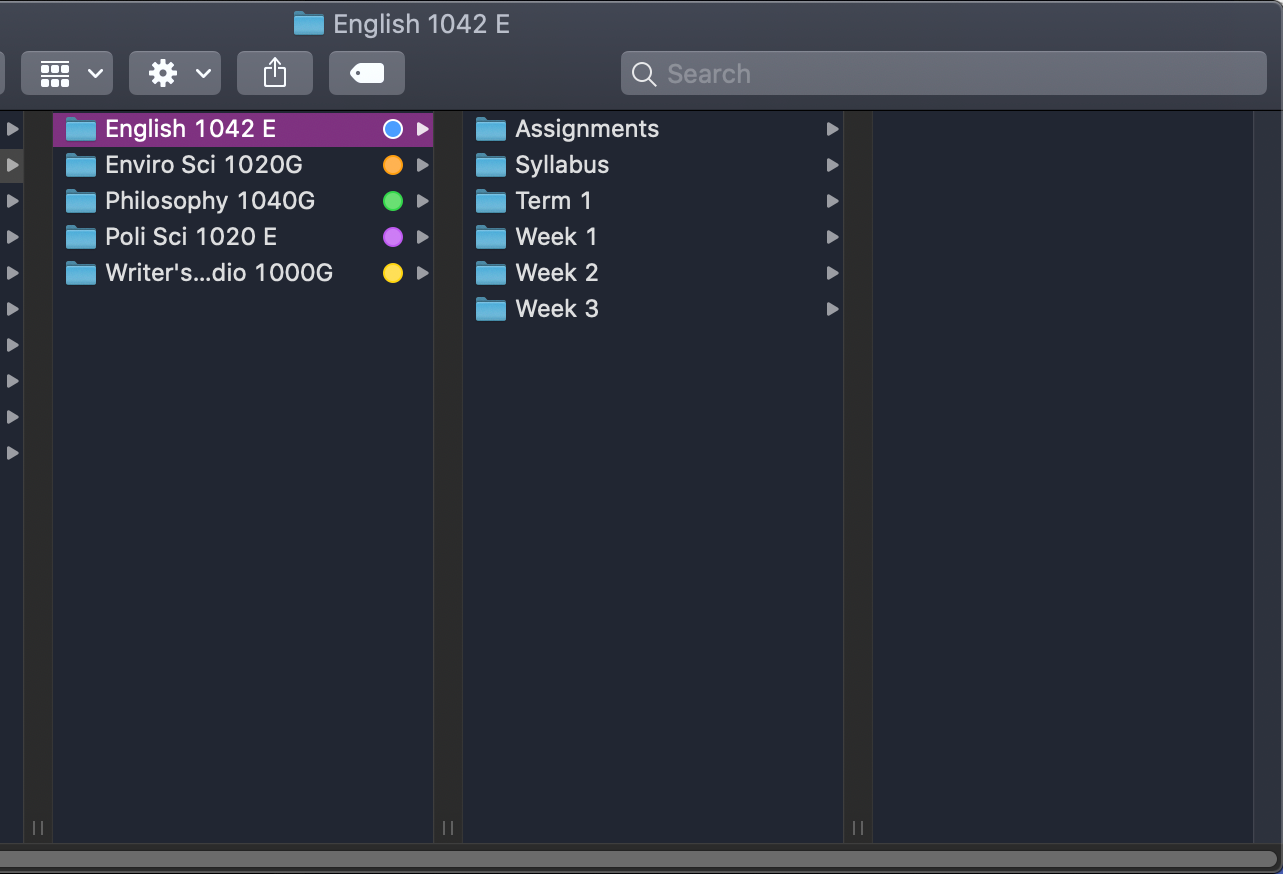
Task: Click the Philosophy 1040G folder icon
Action: click(81, 201)
